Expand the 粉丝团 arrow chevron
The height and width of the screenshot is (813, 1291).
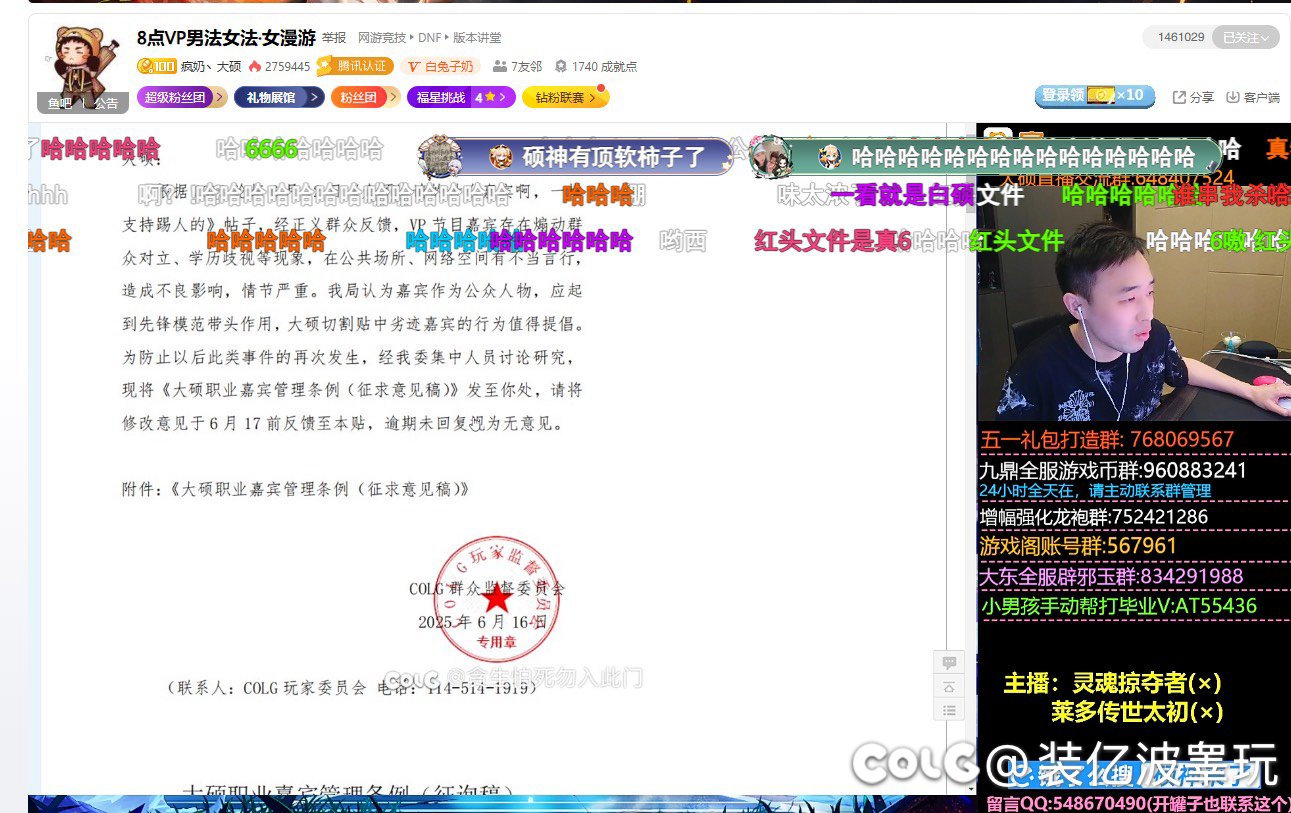point(391,97)
